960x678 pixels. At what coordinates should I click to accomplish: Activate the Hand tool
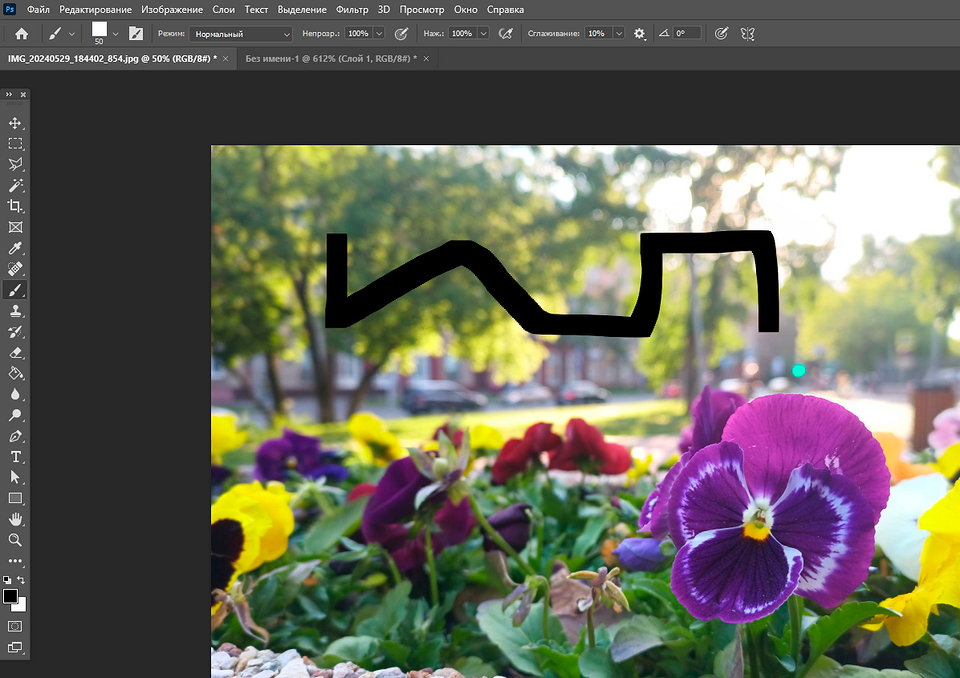tap(15, 519)
